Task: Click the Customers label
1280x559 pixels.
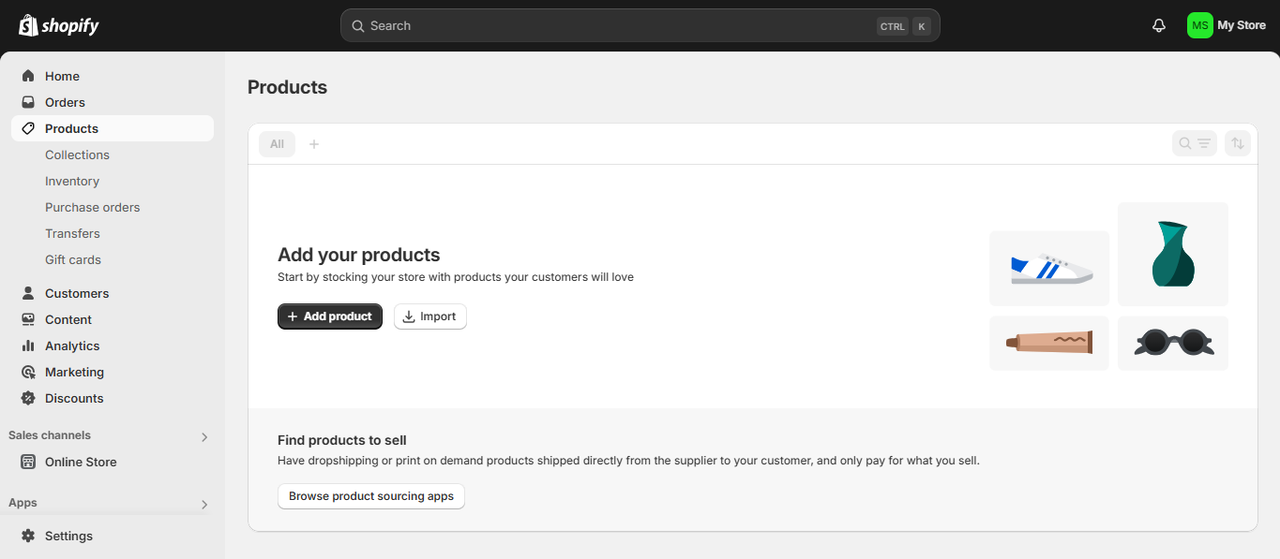Action: [x=77, y=293]
